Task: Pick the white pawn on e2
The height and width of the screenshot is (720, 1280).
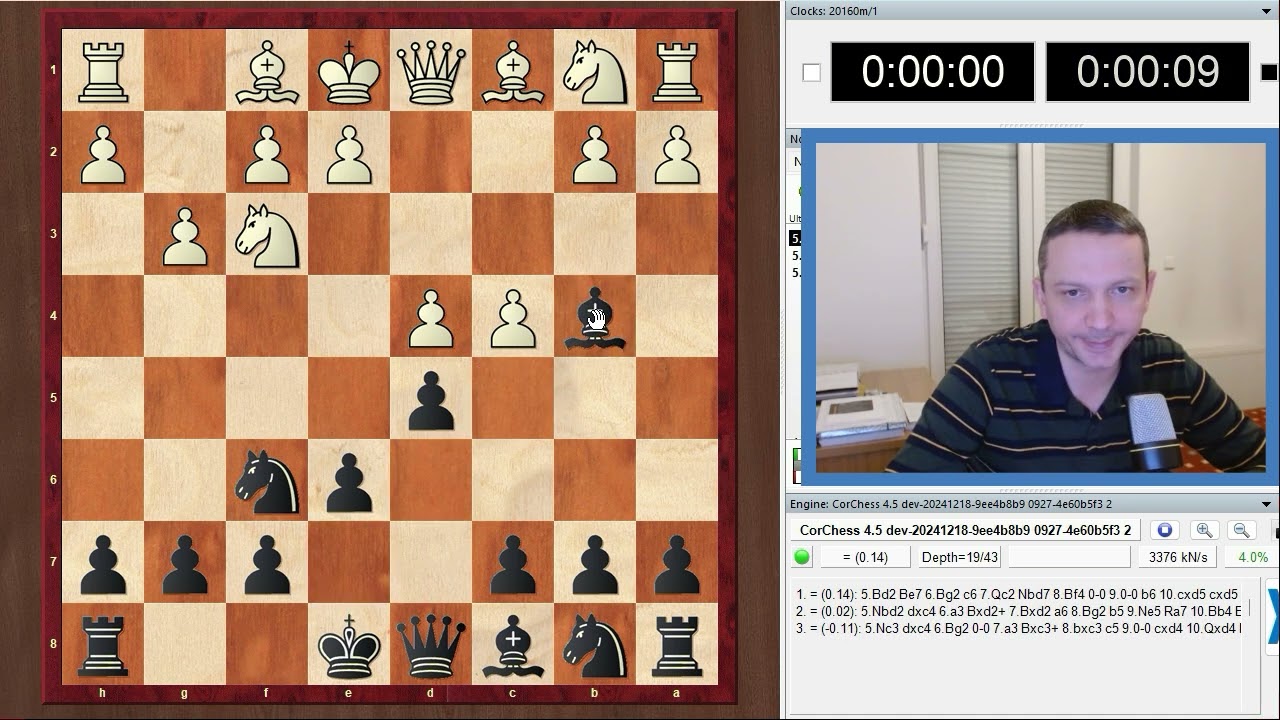Action: (349, 153)
